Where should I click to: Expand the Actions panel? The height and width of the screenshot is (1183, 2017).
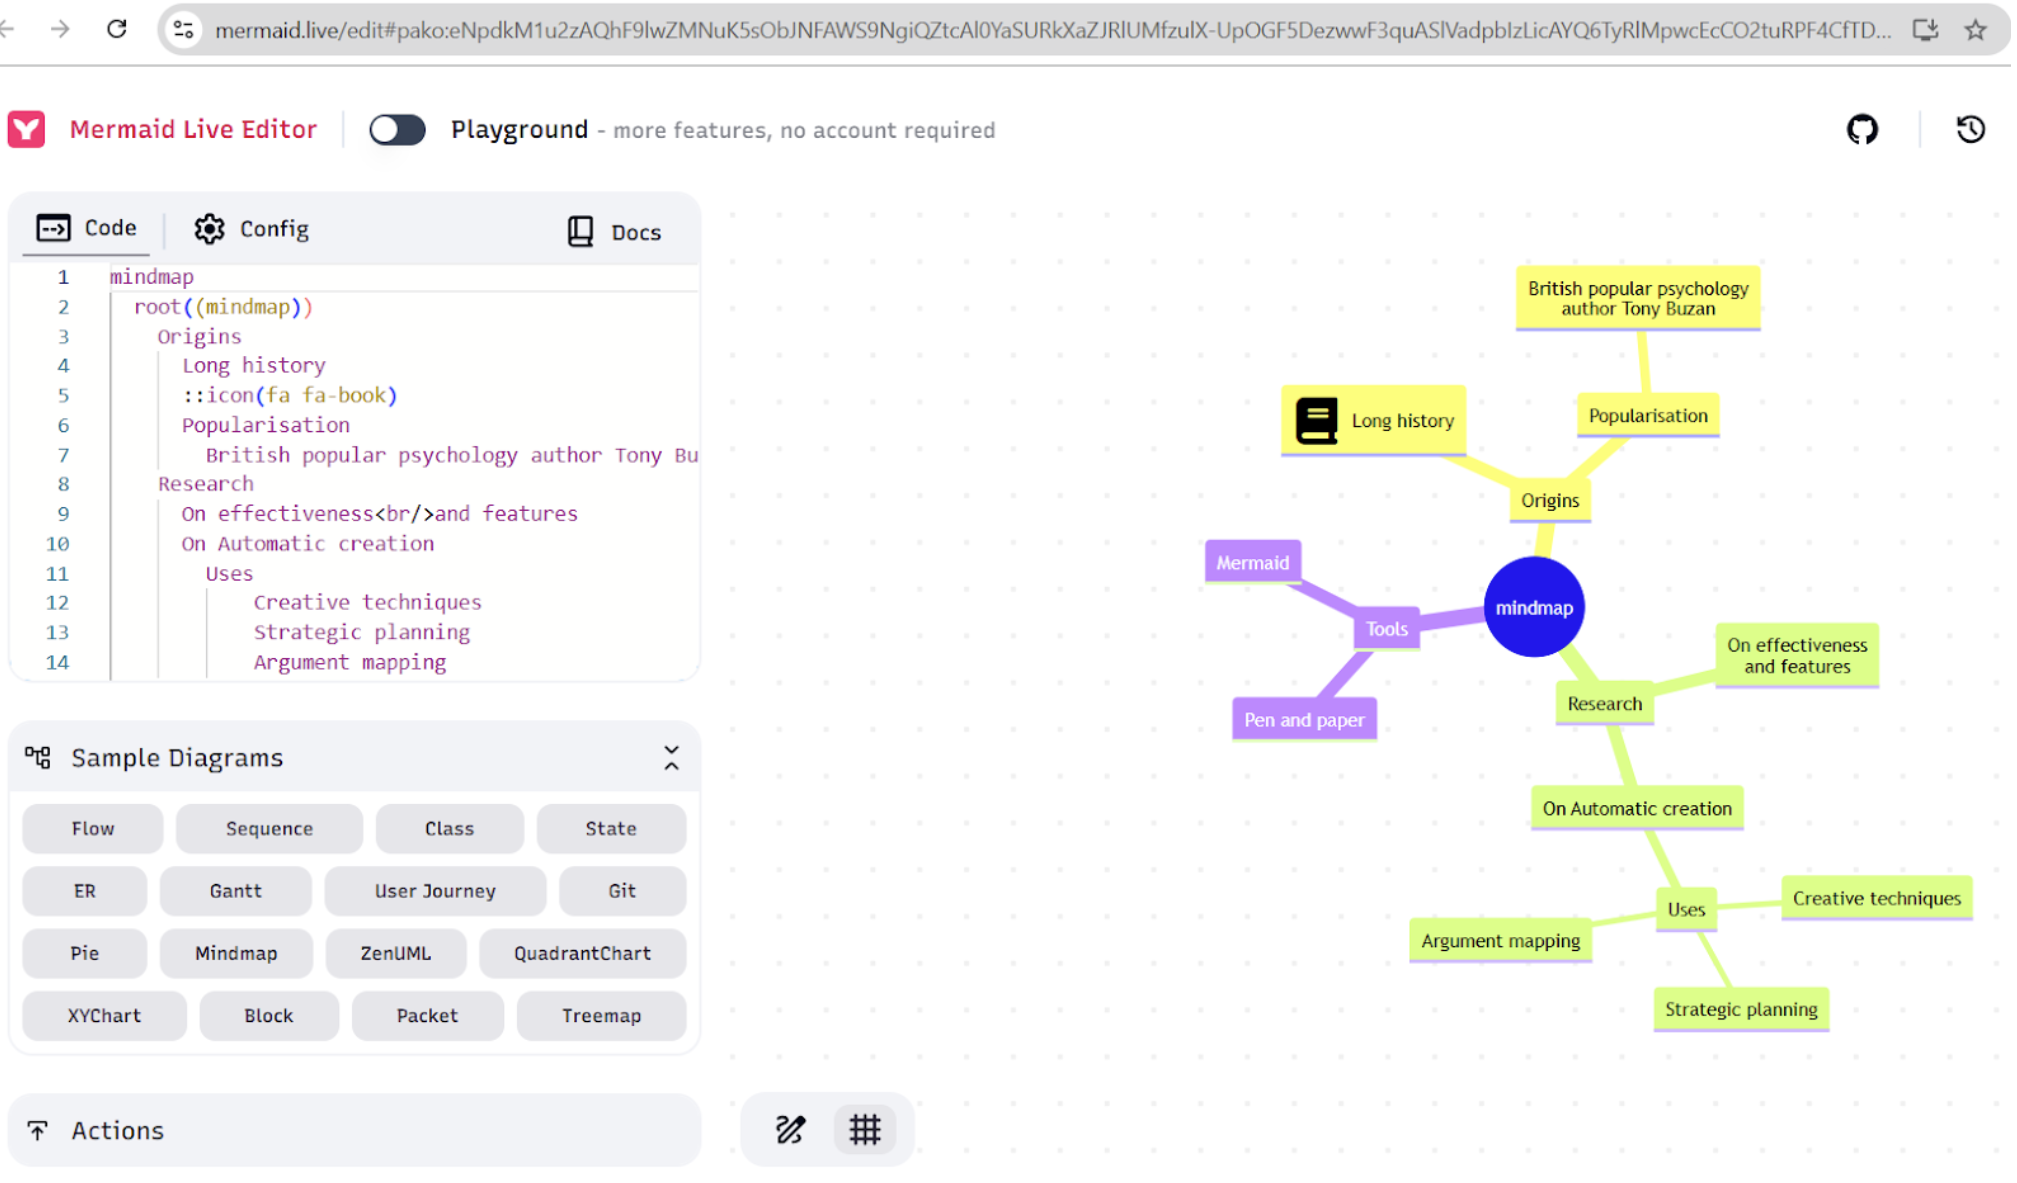(x=355, y=1130)
